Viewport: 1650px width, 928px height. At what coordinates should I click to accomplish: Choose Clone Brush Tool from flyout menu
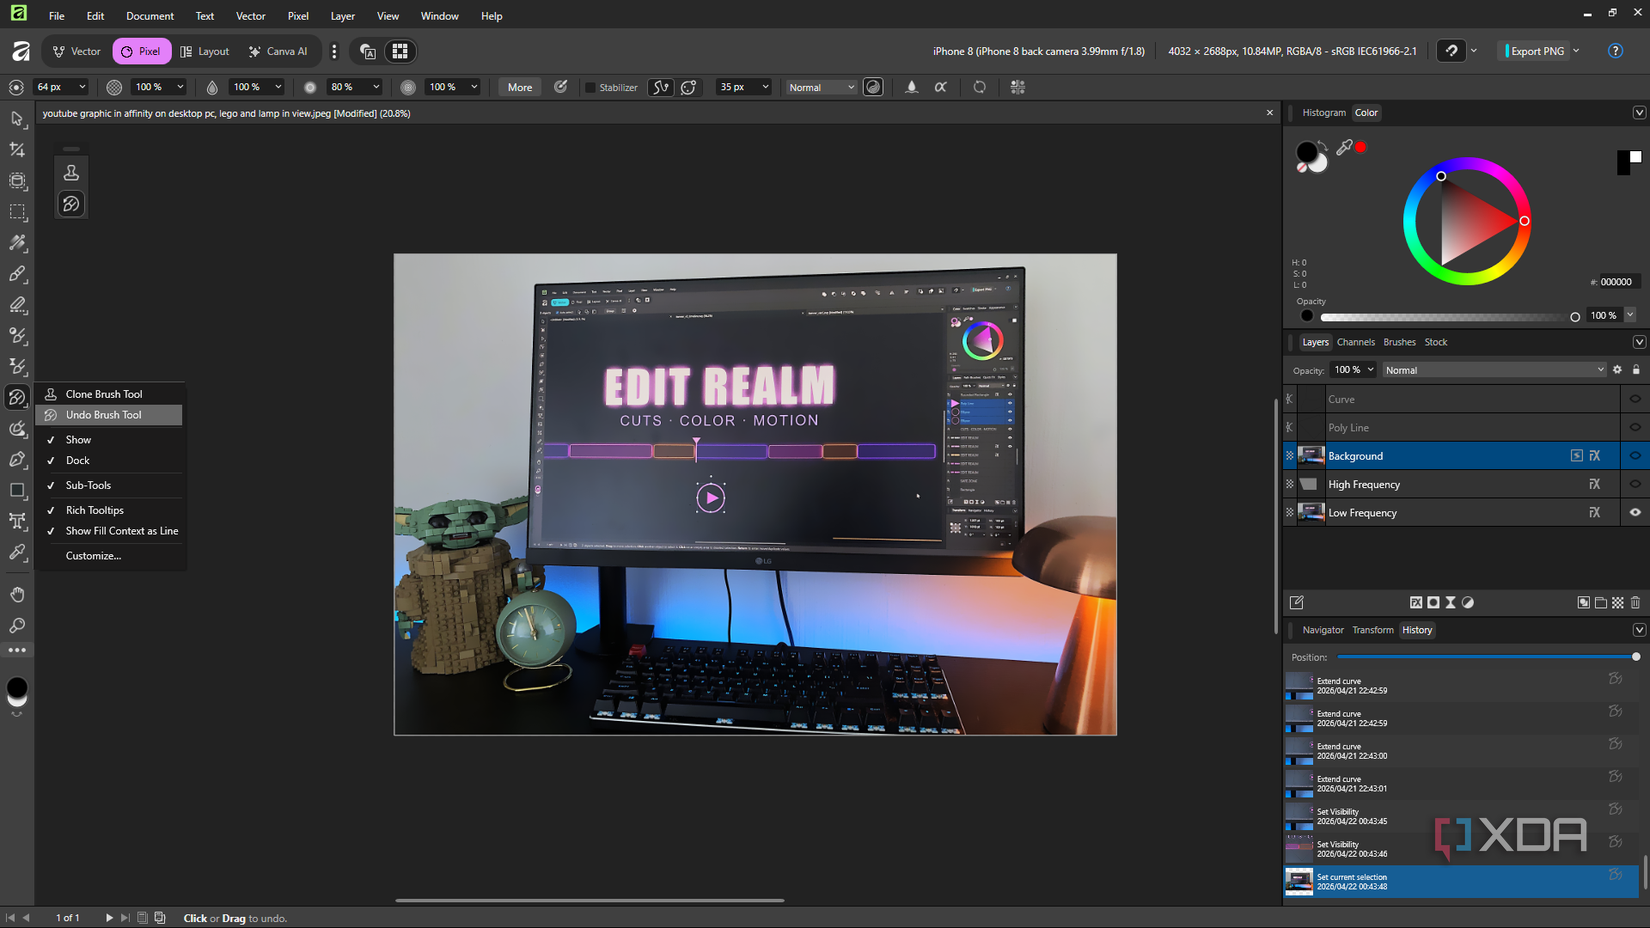(104, 394)
